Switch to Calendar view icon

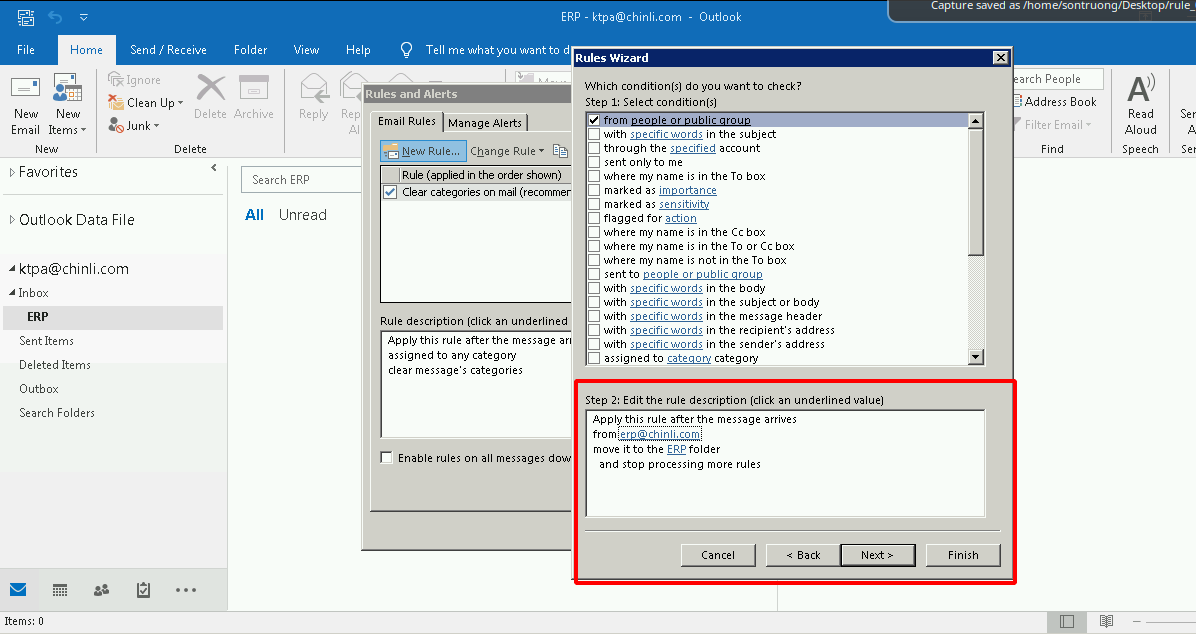click(x=60, y=590)
